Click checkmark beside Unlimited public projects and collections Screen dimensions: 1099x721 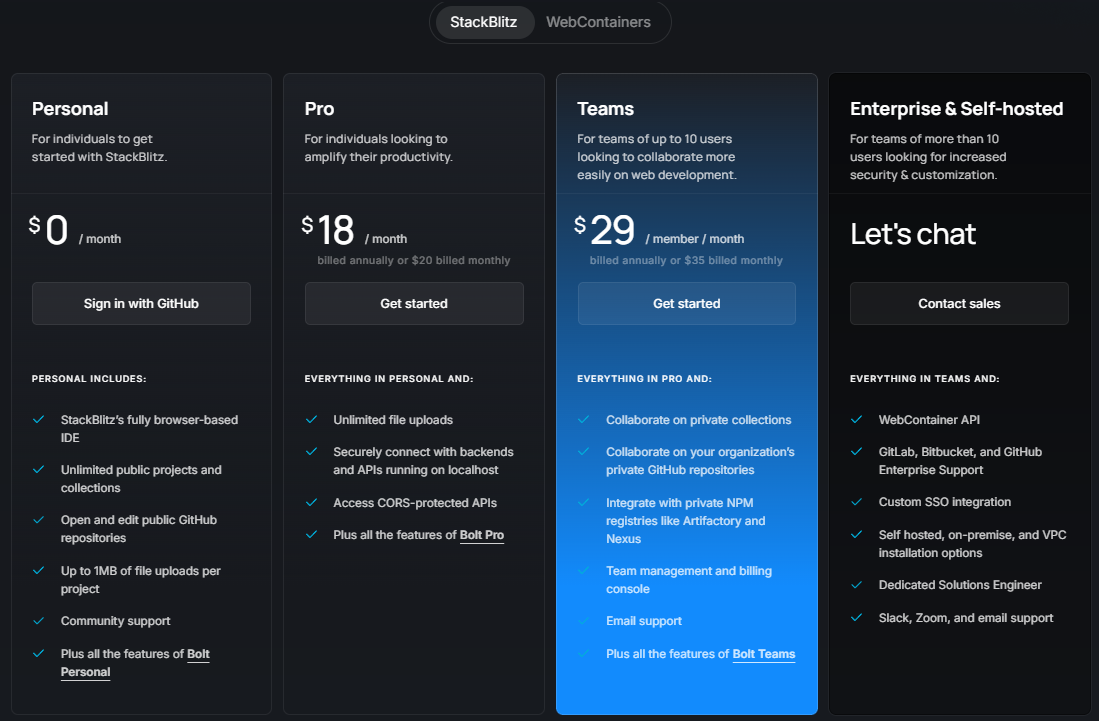point(39,469)
